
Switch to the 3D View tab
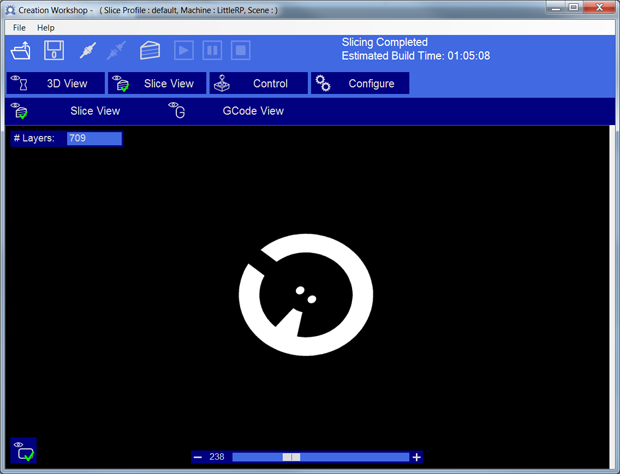coord(56,83)
